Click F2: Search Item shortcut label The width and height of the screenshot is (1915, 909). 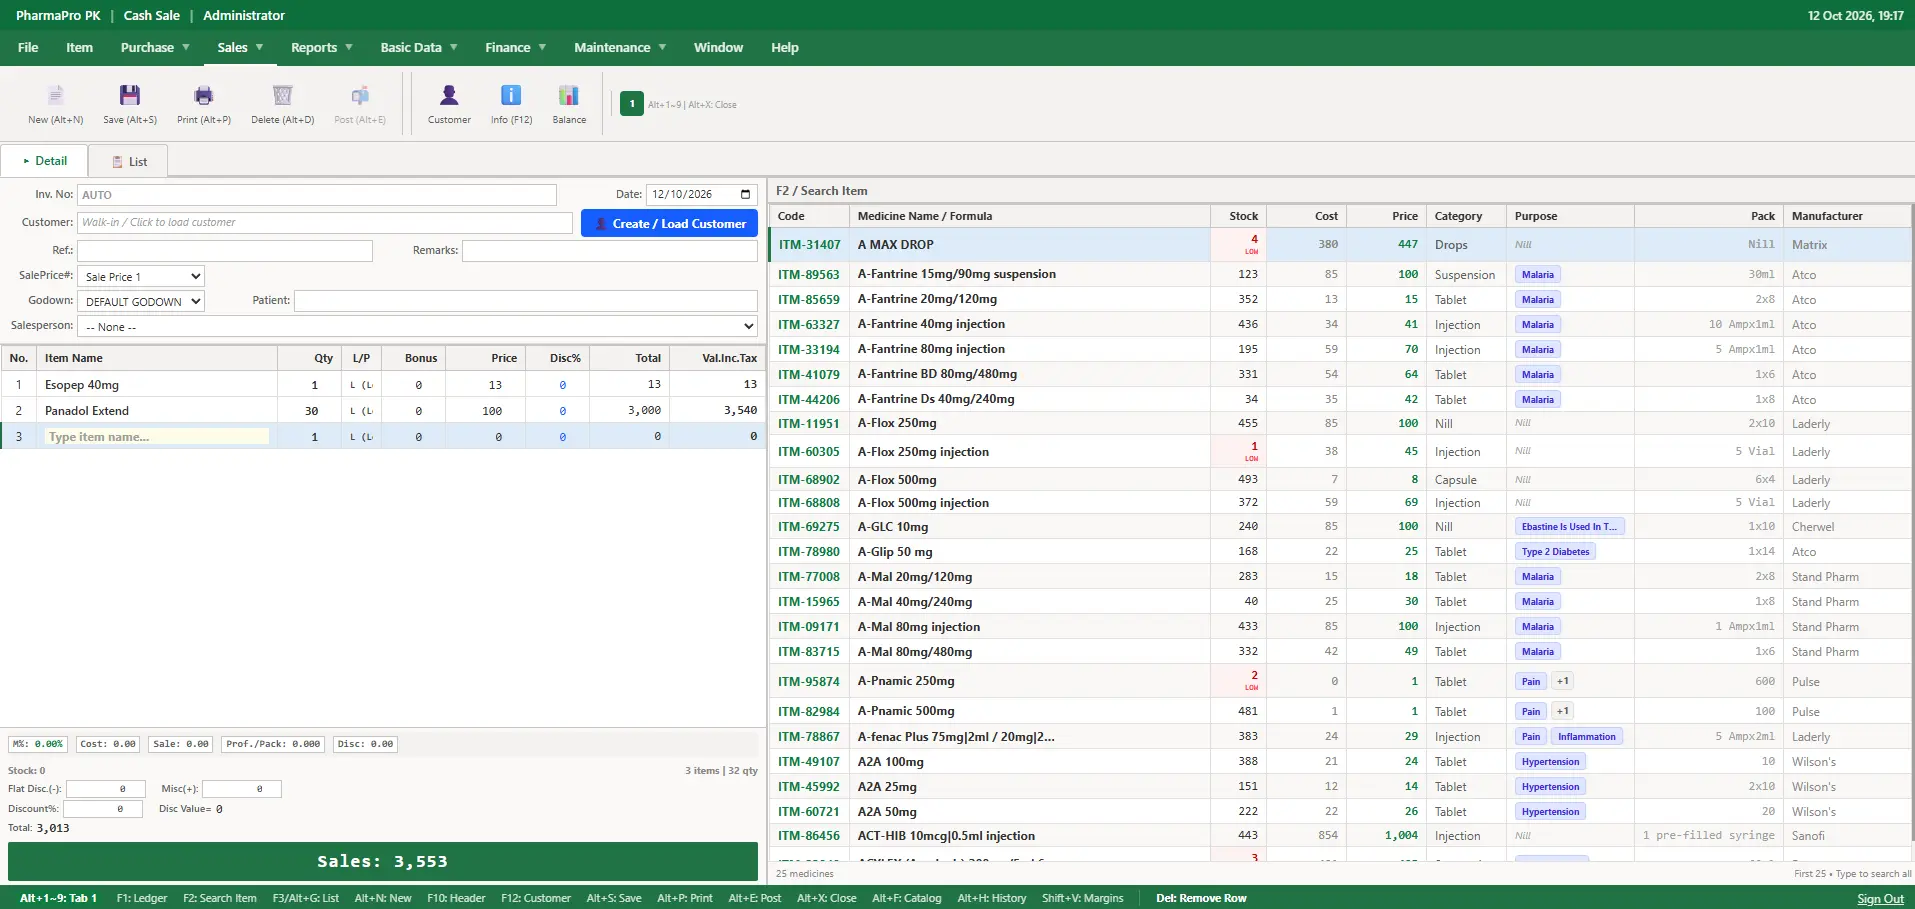click(220, 898)
